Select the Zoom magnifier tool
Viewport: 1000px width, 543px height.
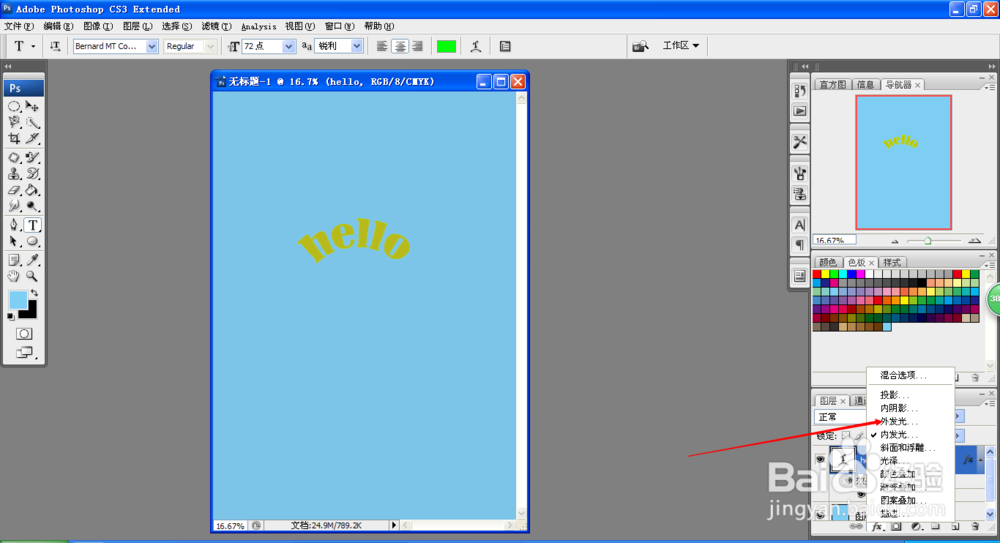(33, 276)
